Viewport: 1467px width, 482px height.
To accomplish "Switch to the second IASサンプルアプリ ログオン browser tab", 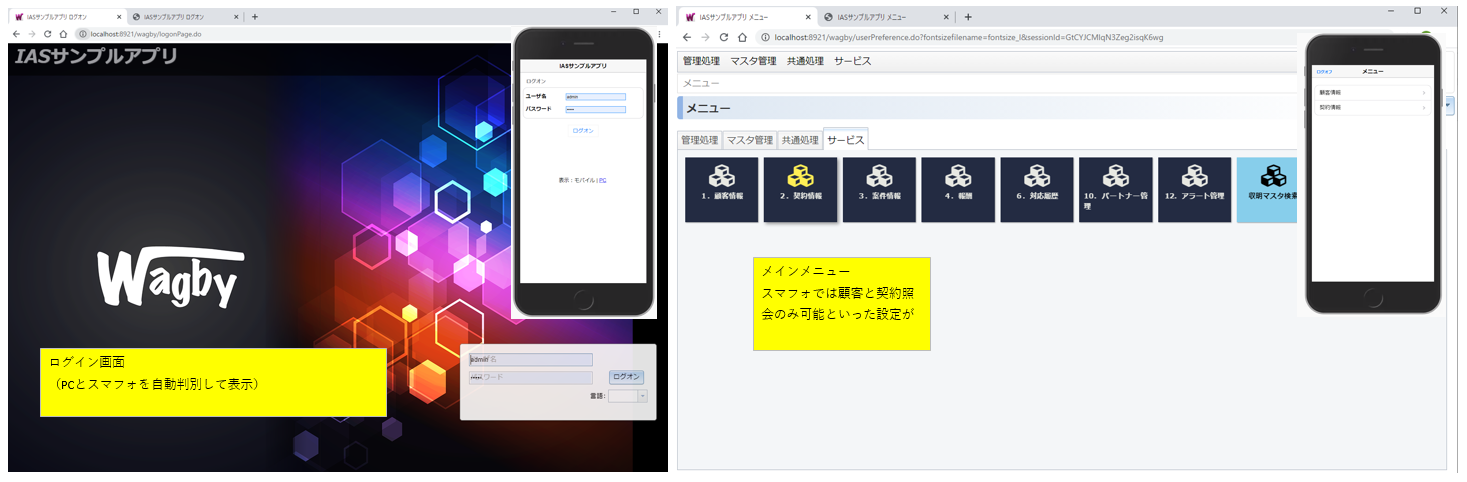I will [x=186, y=17].
